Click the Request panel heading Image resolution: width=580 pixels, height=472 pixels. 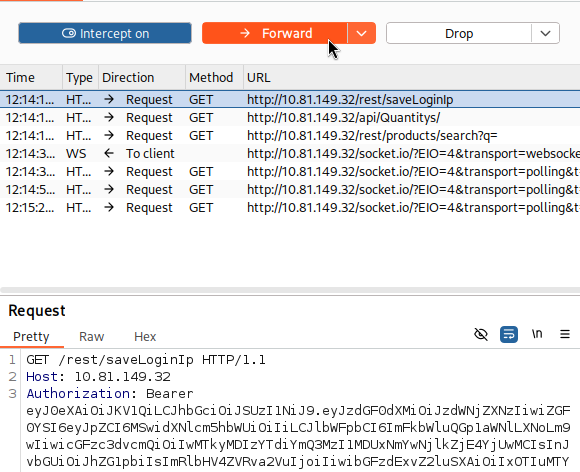(37, 311)
